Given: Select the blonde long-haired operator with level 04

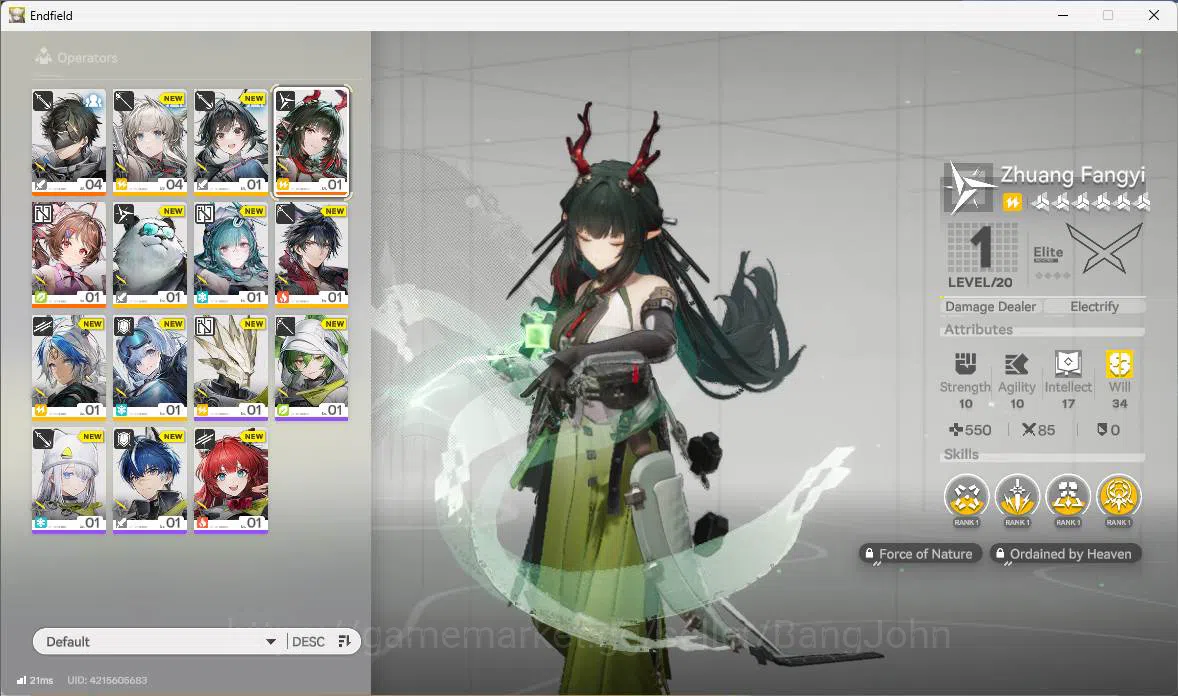Looking at the screenshot, I should coord(150,142).
